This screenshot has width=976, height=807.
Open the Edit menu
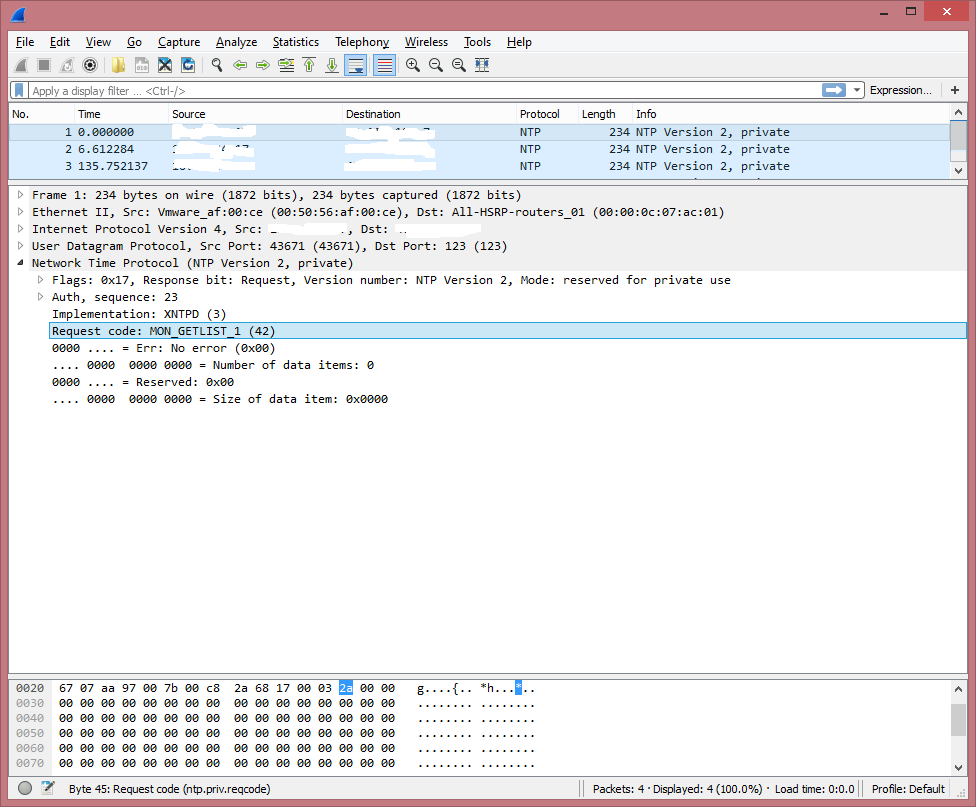(60, 42)
